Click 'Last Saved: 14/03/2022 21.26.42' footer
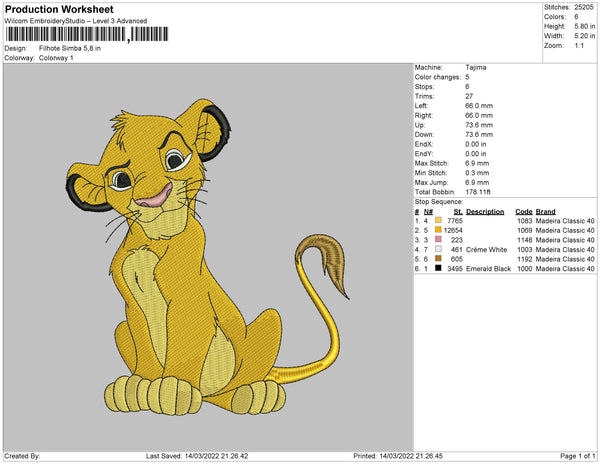The image size is (600, 464). [x=197, y=456]
